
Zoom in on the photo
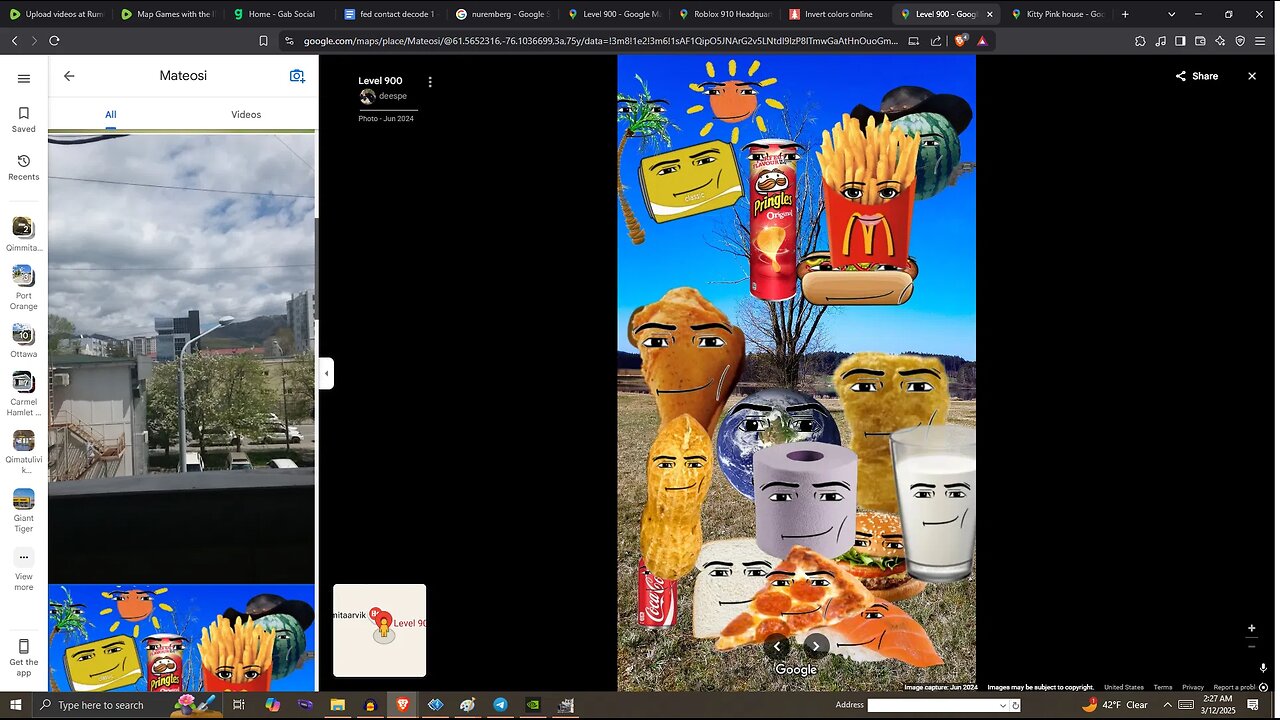pos(1251,629)
